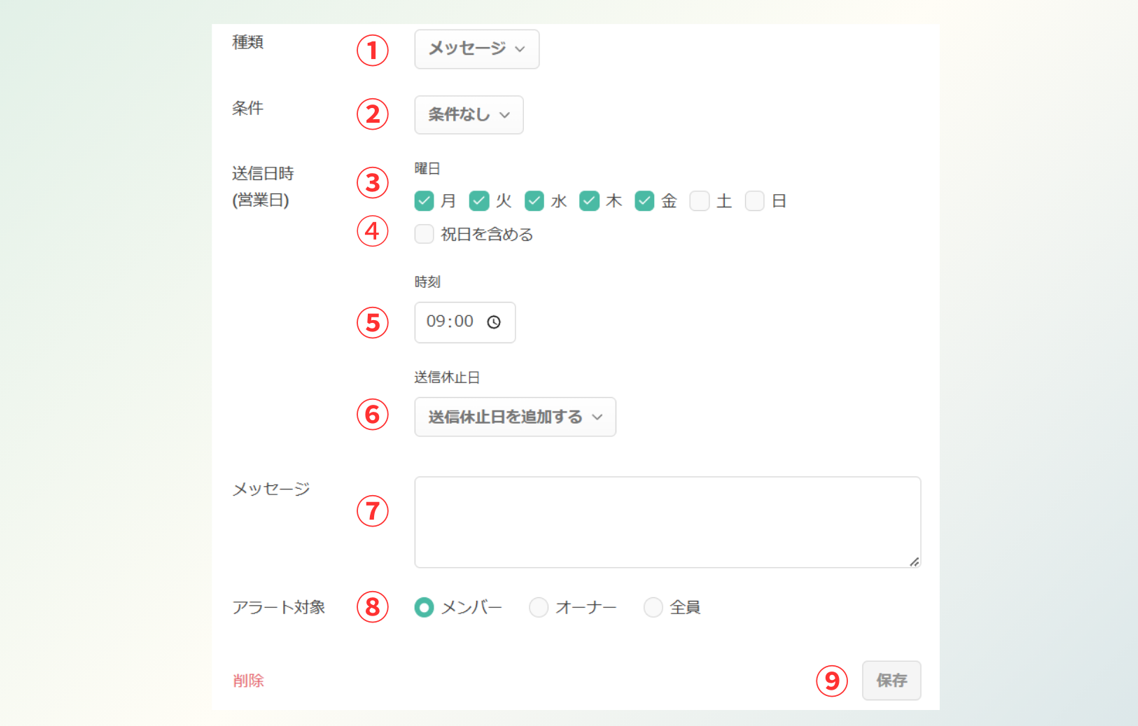This screenshot has width=1138, height=726.
Task: Click inside the メッセージ text area
Action: click(666, 521)
